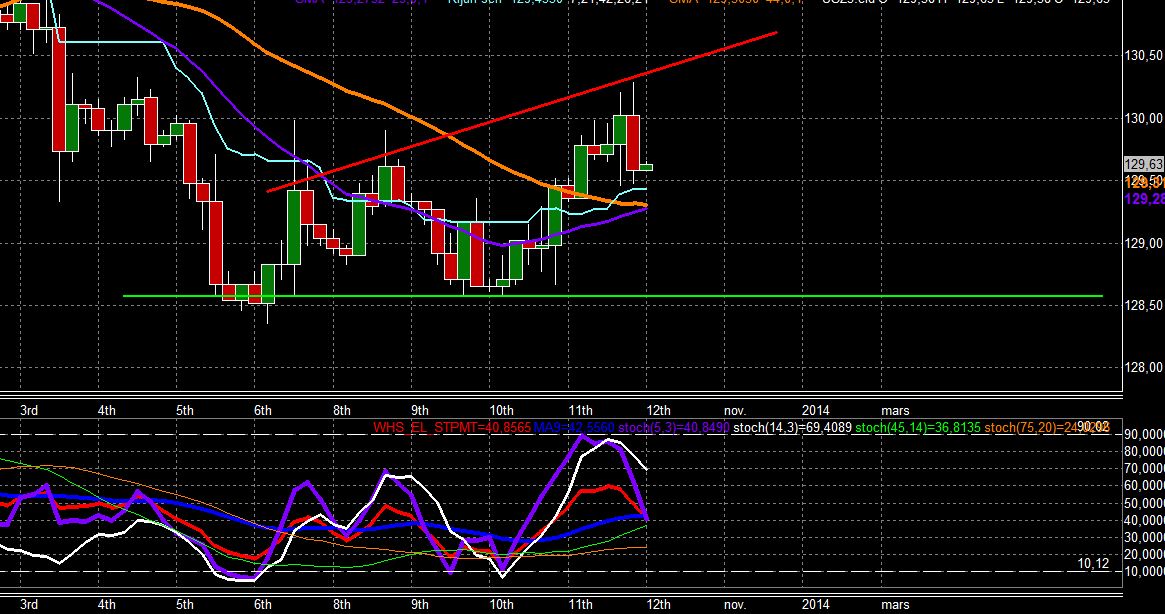
Task: Click 2014 on stochastic panel time axis
Action: 816,604
